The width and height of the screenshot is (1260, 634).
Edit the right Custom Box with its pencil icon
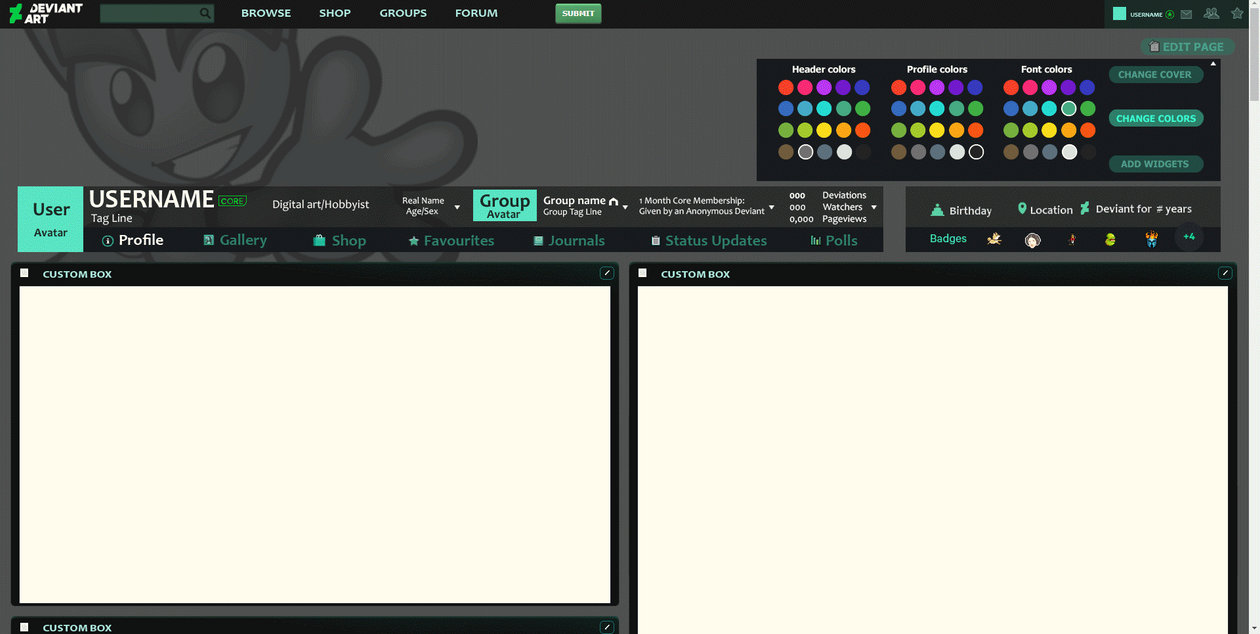[x=1225, y=273]
